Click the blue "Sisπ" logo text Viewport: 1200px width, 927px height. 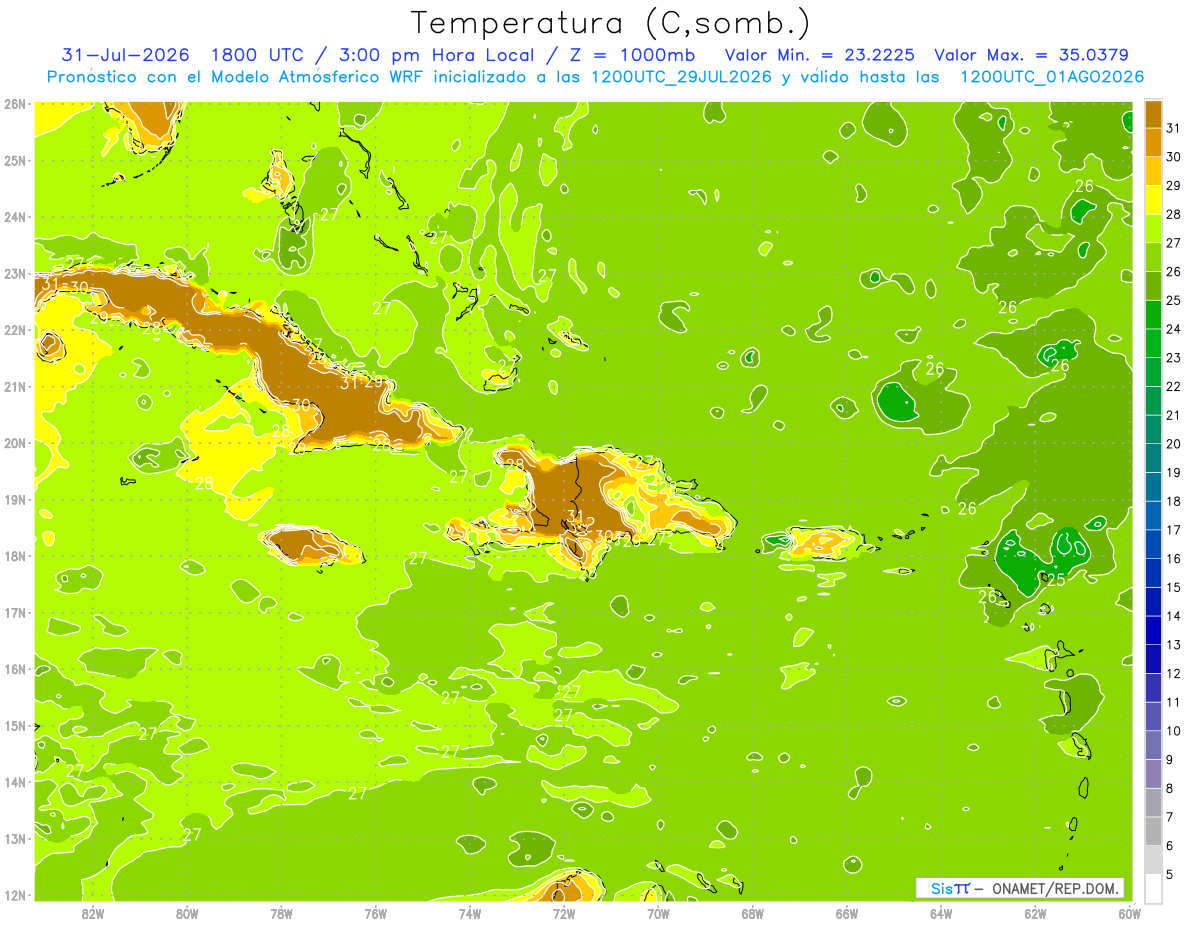coord(951,888)
